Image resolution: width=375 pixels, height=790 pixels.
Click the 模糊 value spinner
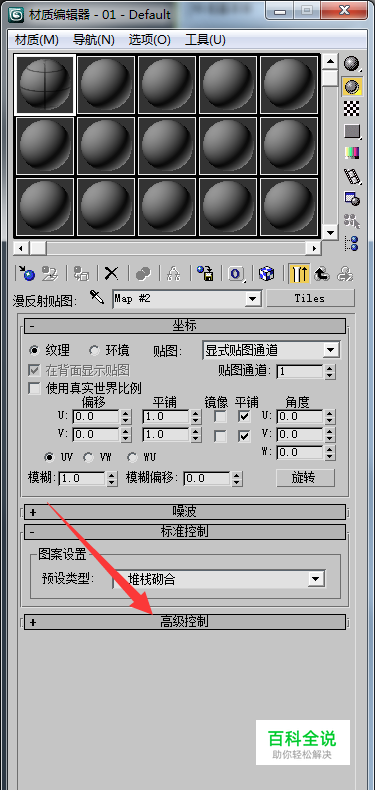[111, 478]
